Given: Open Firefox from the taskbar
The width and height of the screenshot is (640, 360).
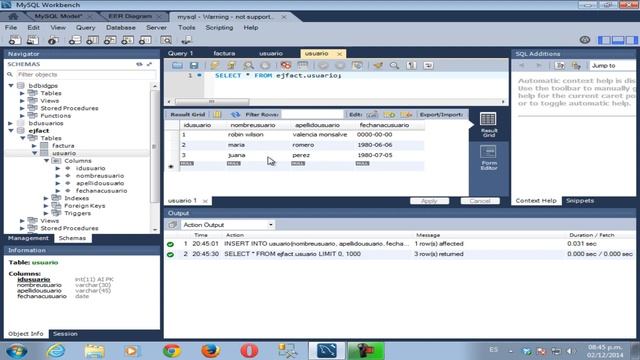Looking at the screenshot, I should coord(211,351).
